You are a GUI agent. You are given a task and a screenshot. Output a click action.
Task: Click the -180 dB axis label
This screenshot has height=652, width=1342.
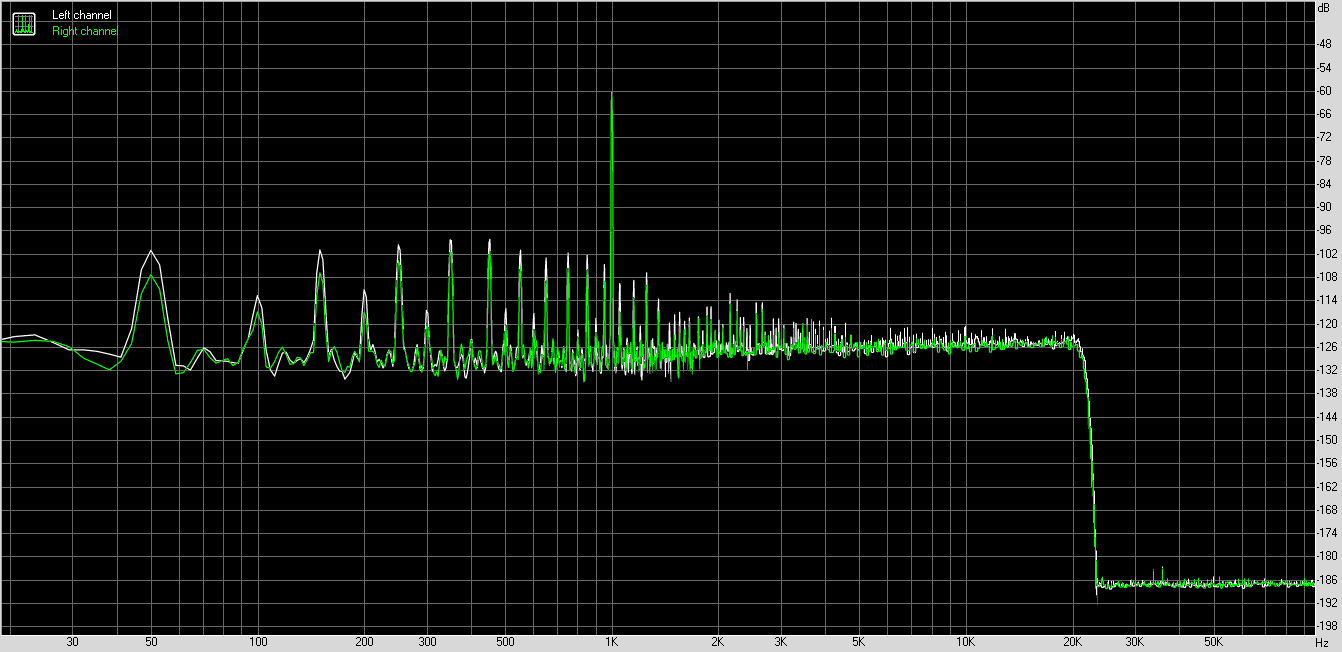[1328, 555]
